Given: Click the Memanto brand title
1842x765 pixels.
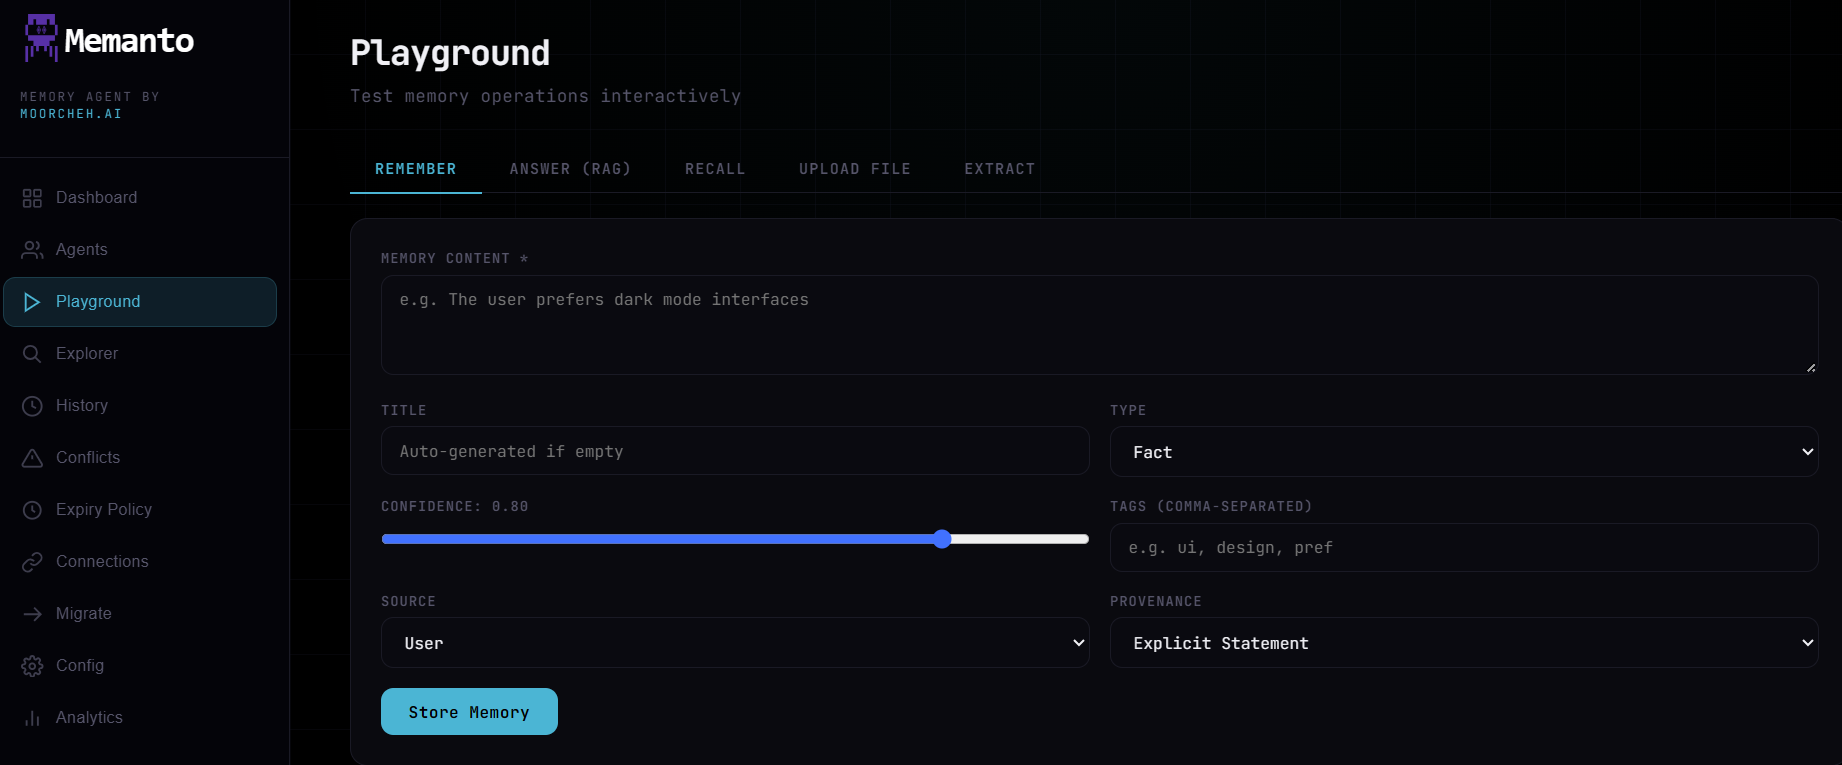Looking at the screenshot, I should click(129, 41).
